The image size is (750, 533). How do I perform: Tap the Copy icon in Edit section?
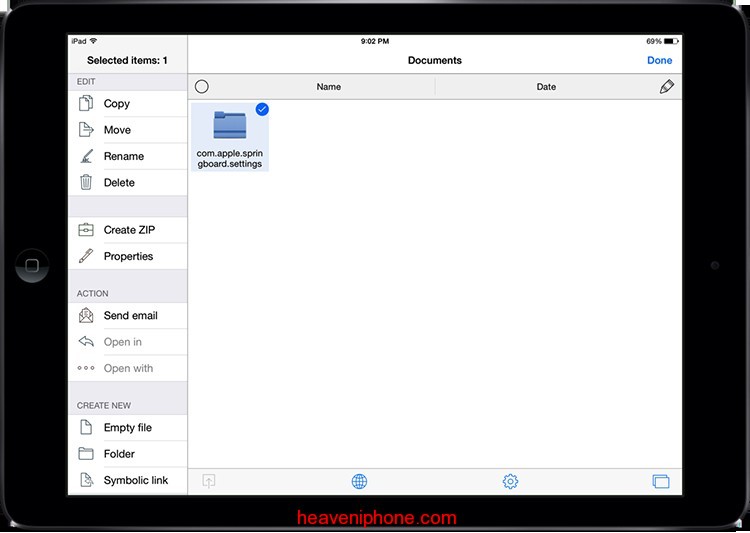[x=87, y=104]
